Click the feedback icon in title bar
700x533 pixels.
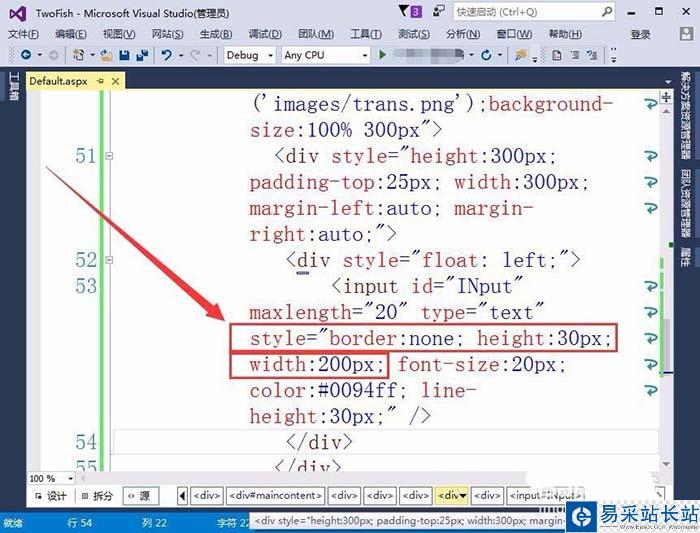pyautogui.click(x=438, y=11)
